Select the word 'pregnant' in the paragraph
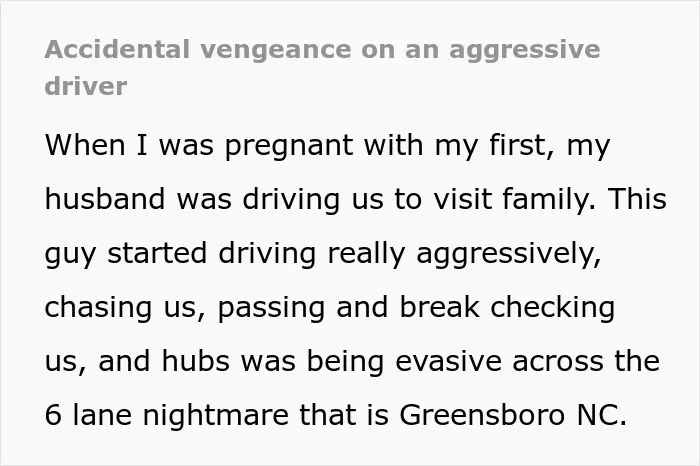This screenshot has width=700, height=466. [x=289, y=147]
